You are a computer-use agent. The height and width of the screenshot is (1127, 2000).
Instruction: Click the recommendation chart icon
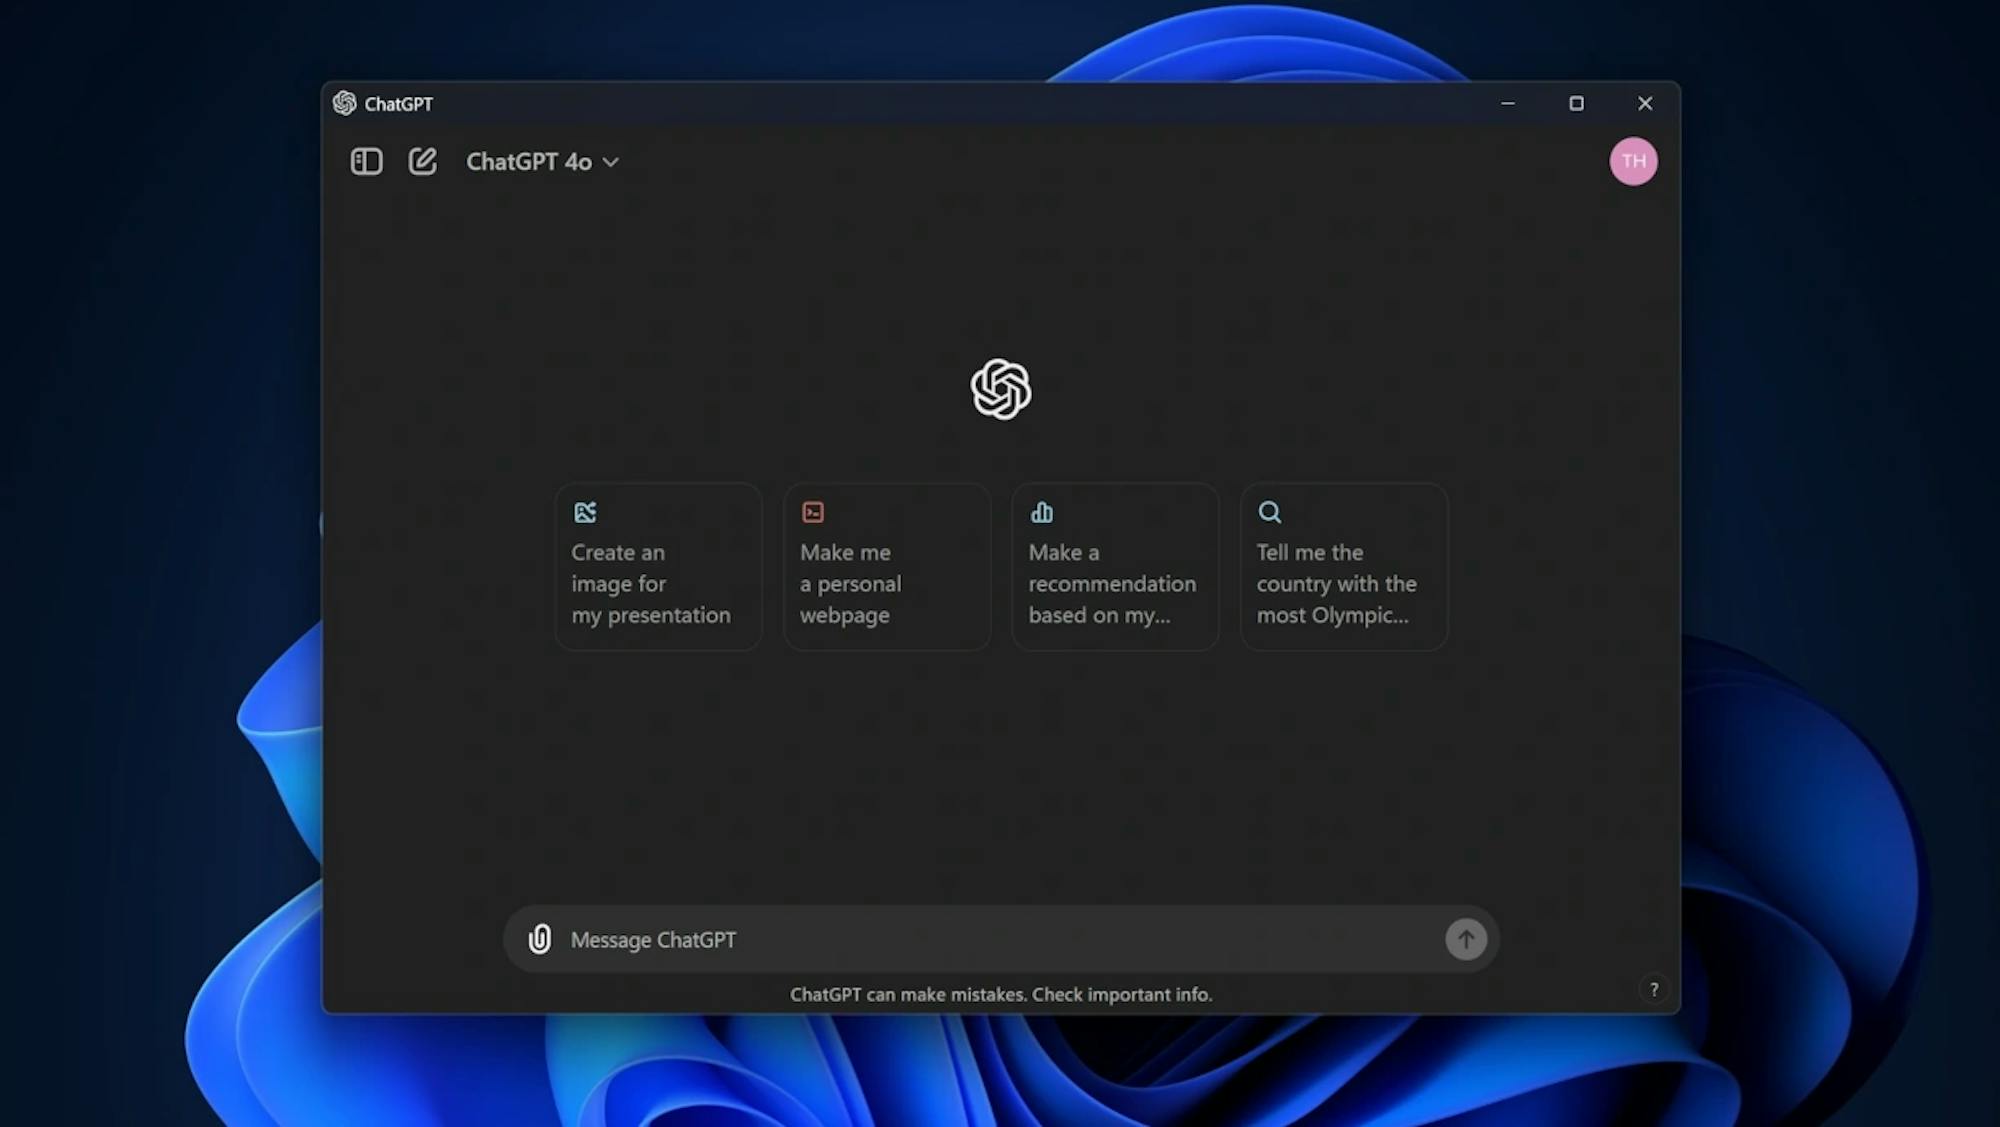(x=1040, y=511)
